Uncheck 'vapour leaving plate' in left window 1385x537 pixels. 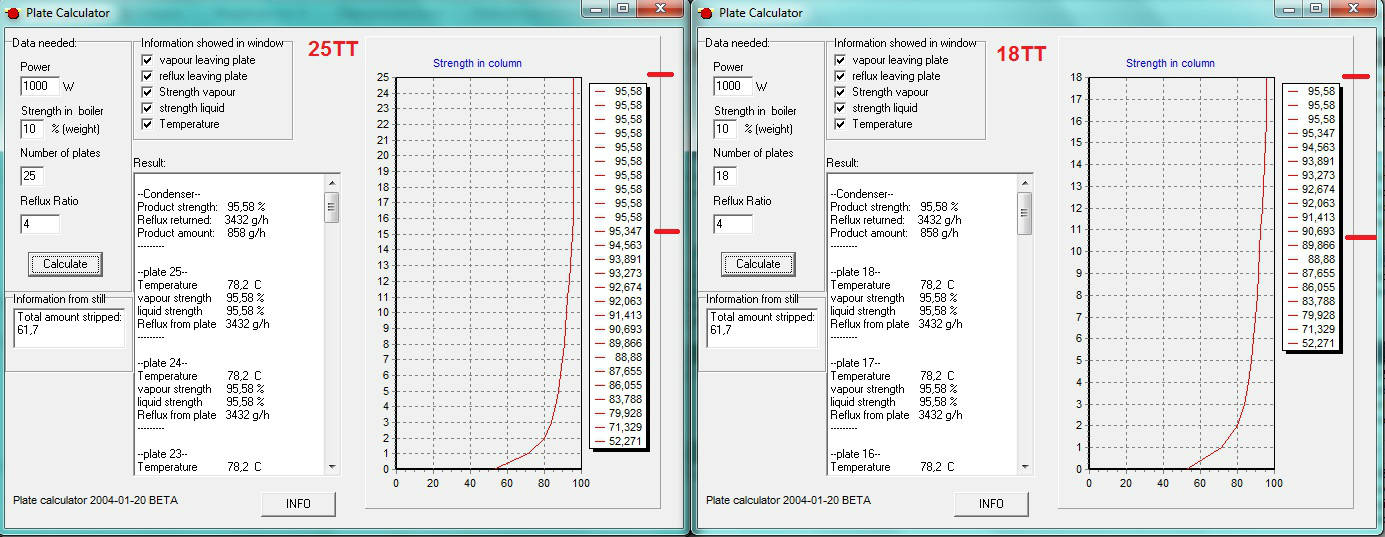pos(148,60)
